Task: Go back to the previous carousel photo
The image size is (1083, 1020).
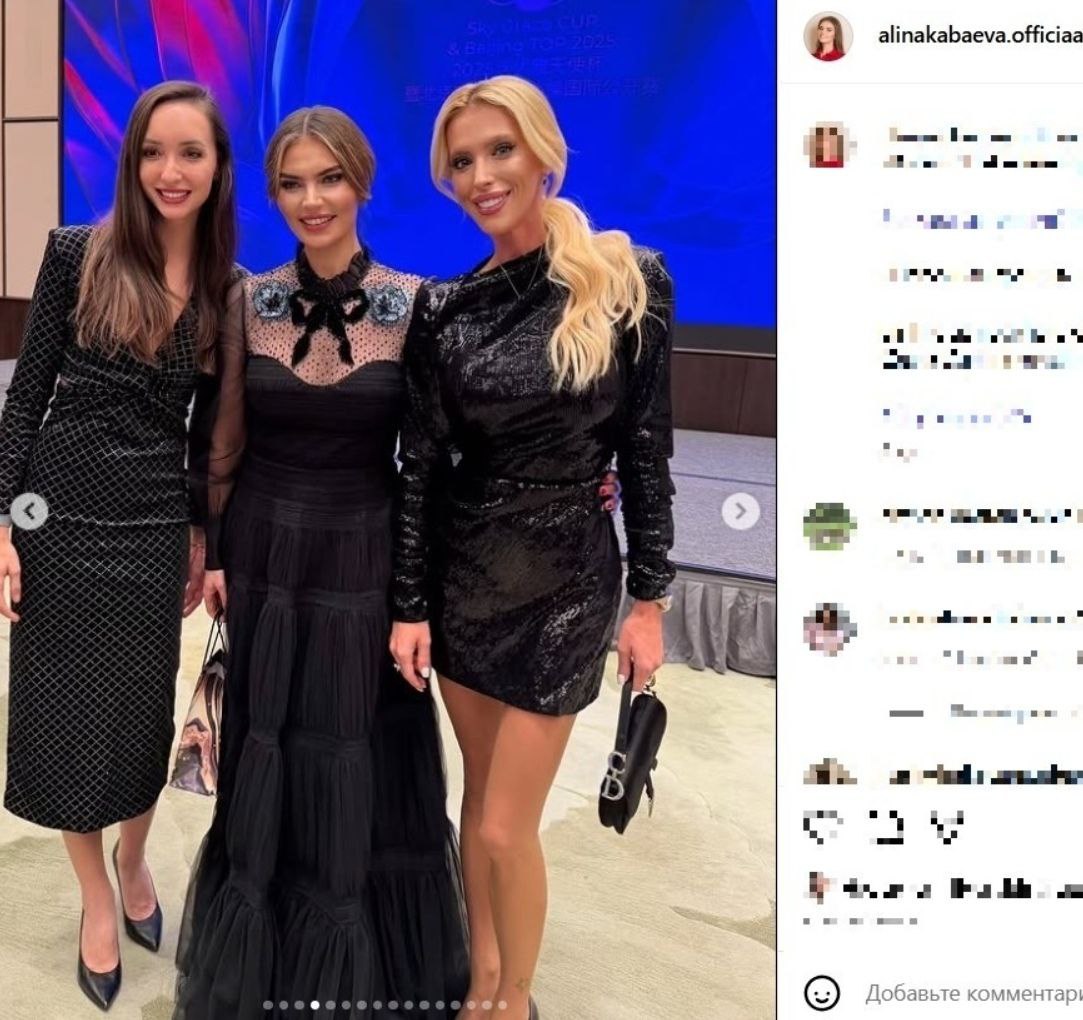Action: 29,512
